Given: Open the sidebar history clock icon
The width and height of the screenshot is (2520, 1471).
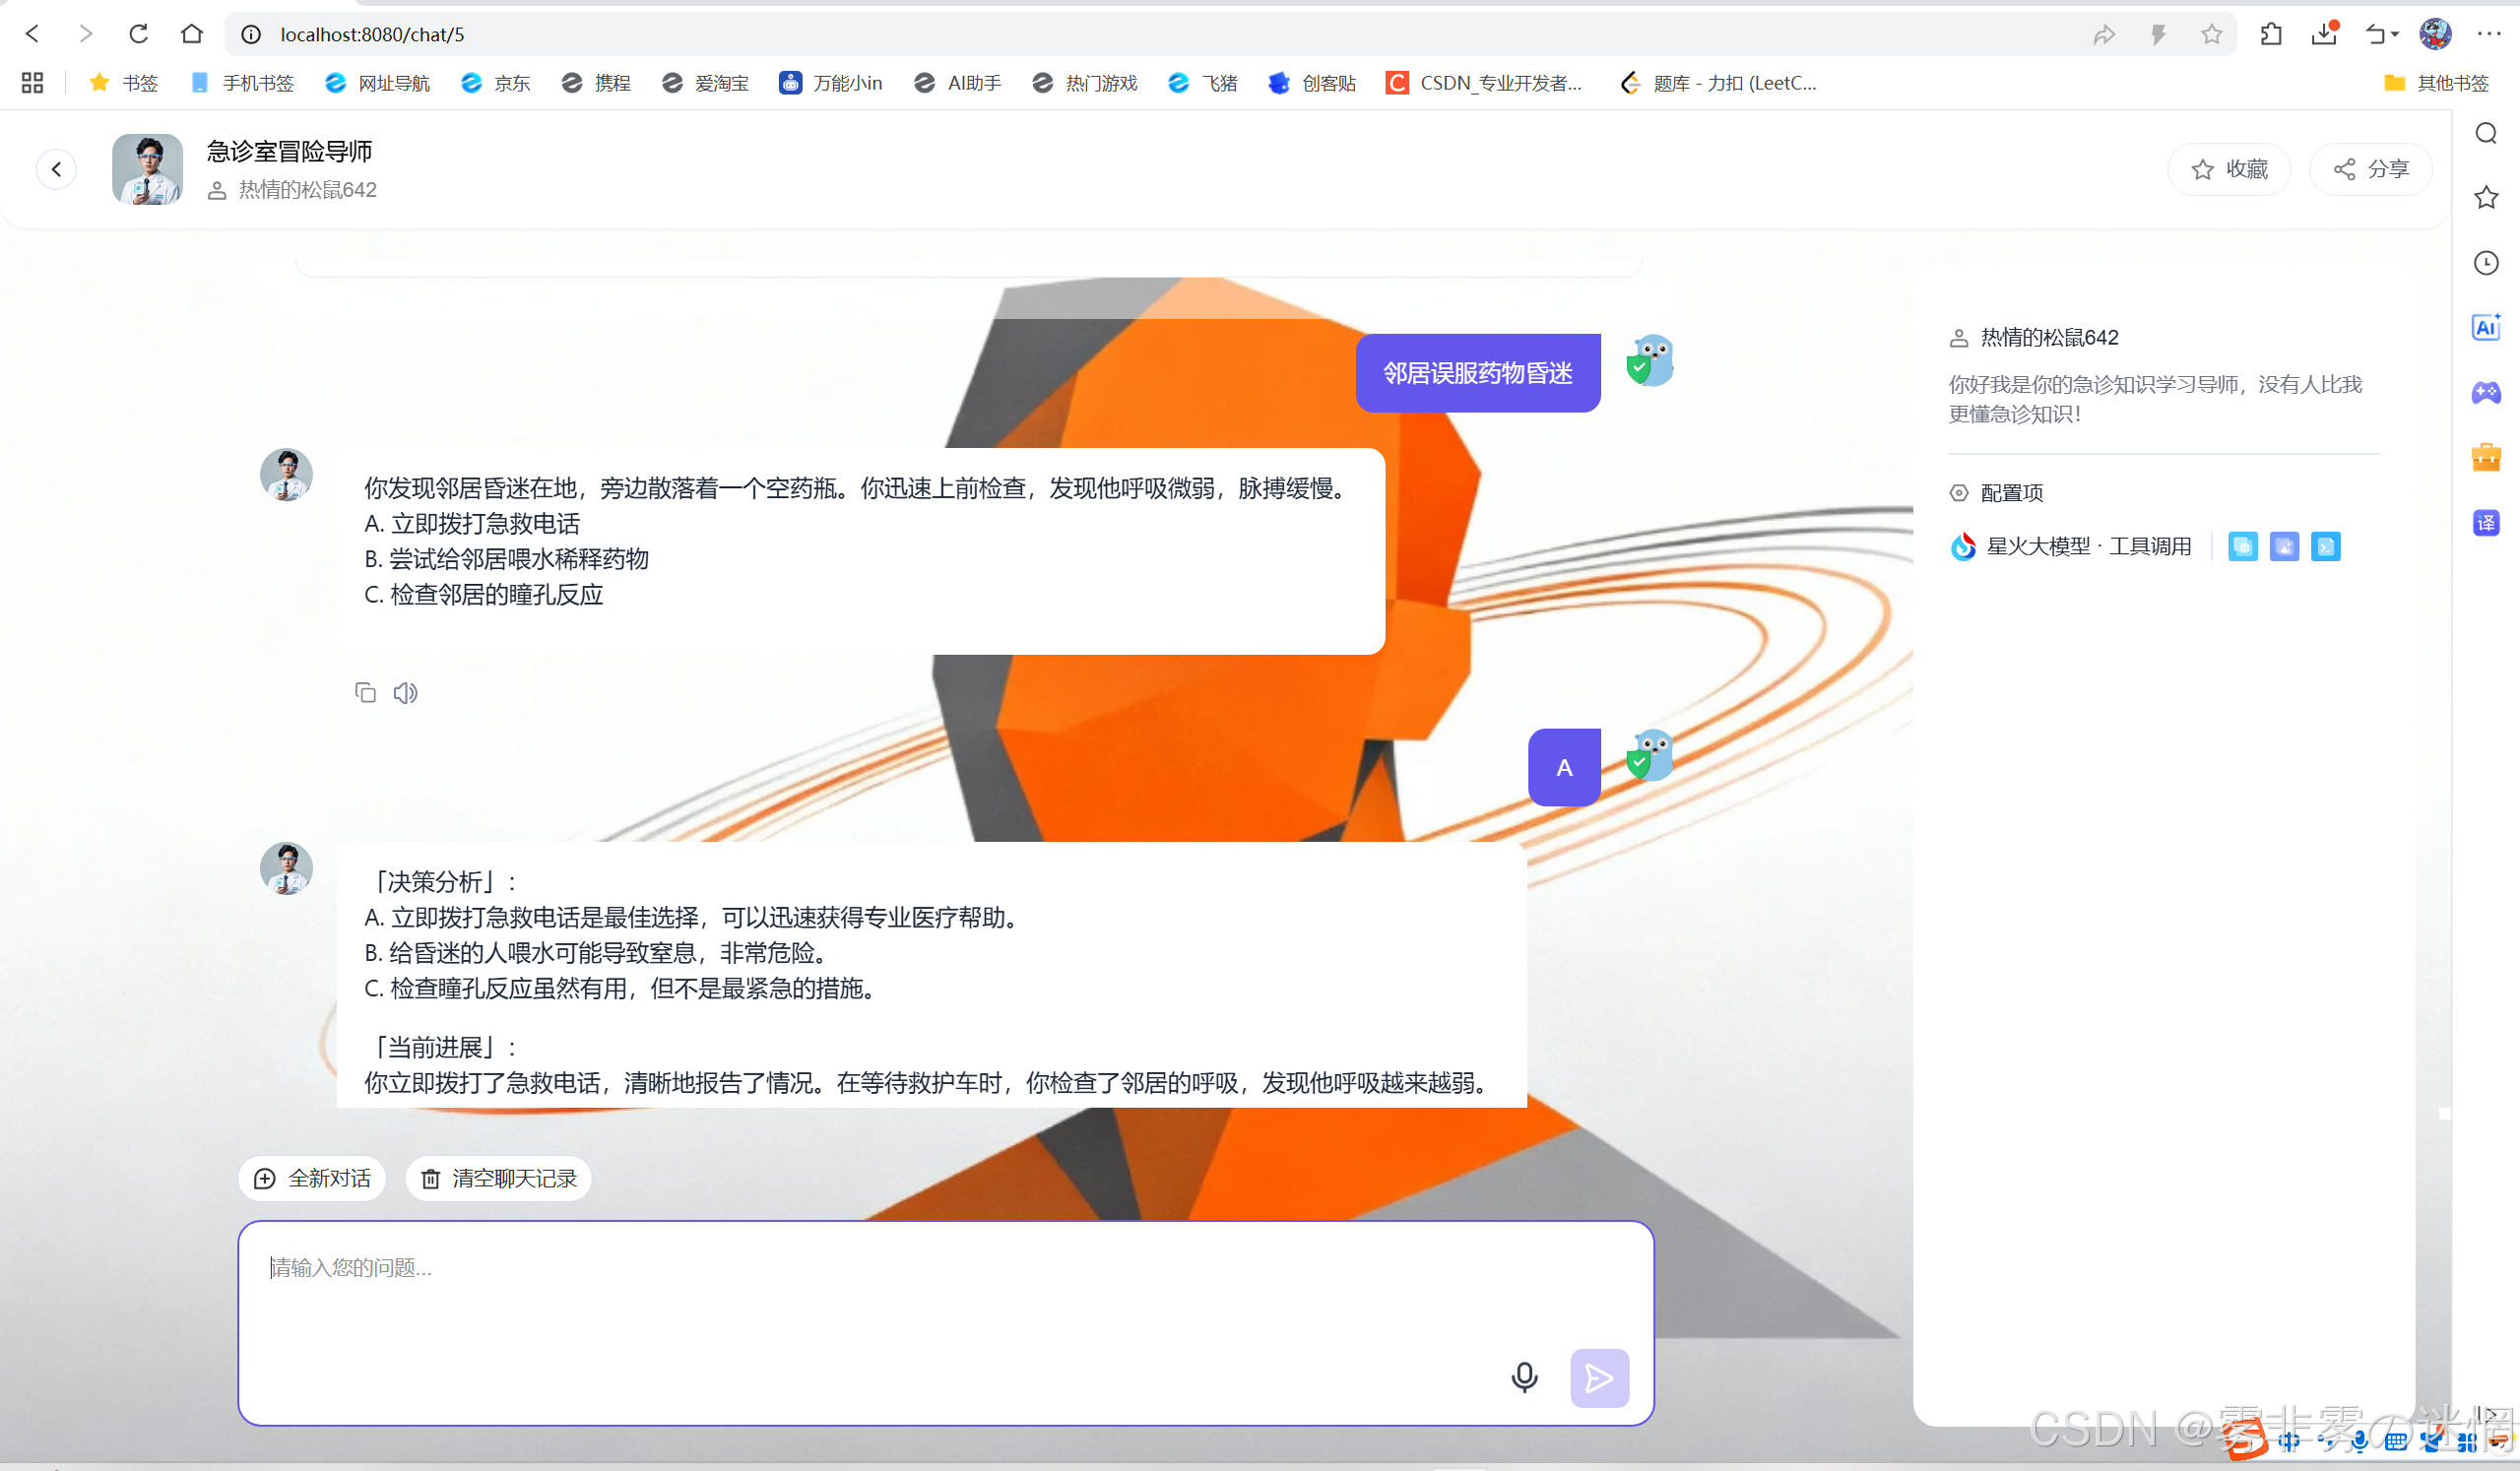Looking at the screenshot, I should point(2485,262).
